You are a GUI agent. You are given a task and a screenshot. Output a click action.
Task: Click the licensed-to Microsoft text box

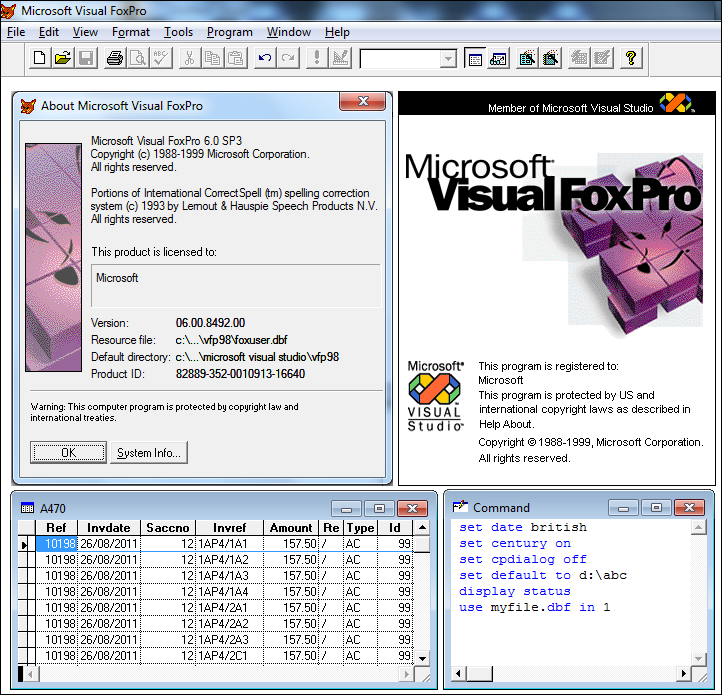[x=236, y=286]
